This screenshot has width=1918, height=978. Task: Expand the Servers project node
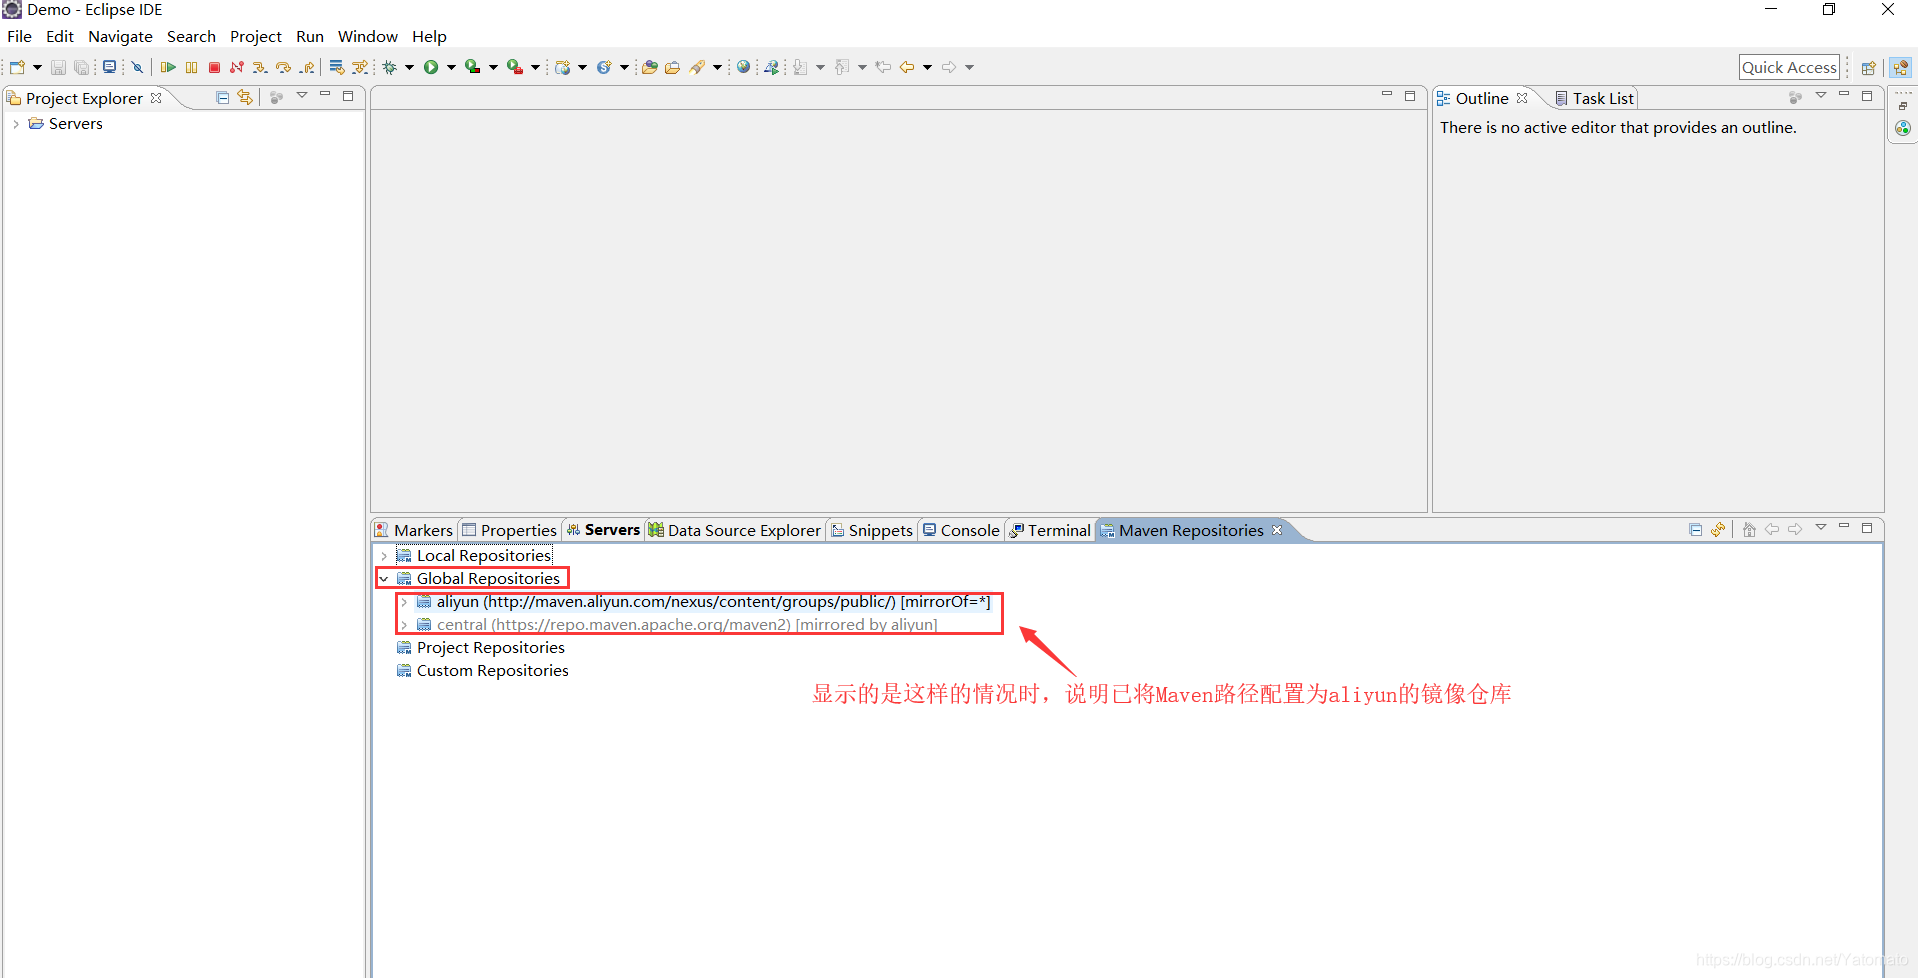(x=16, y=124)
